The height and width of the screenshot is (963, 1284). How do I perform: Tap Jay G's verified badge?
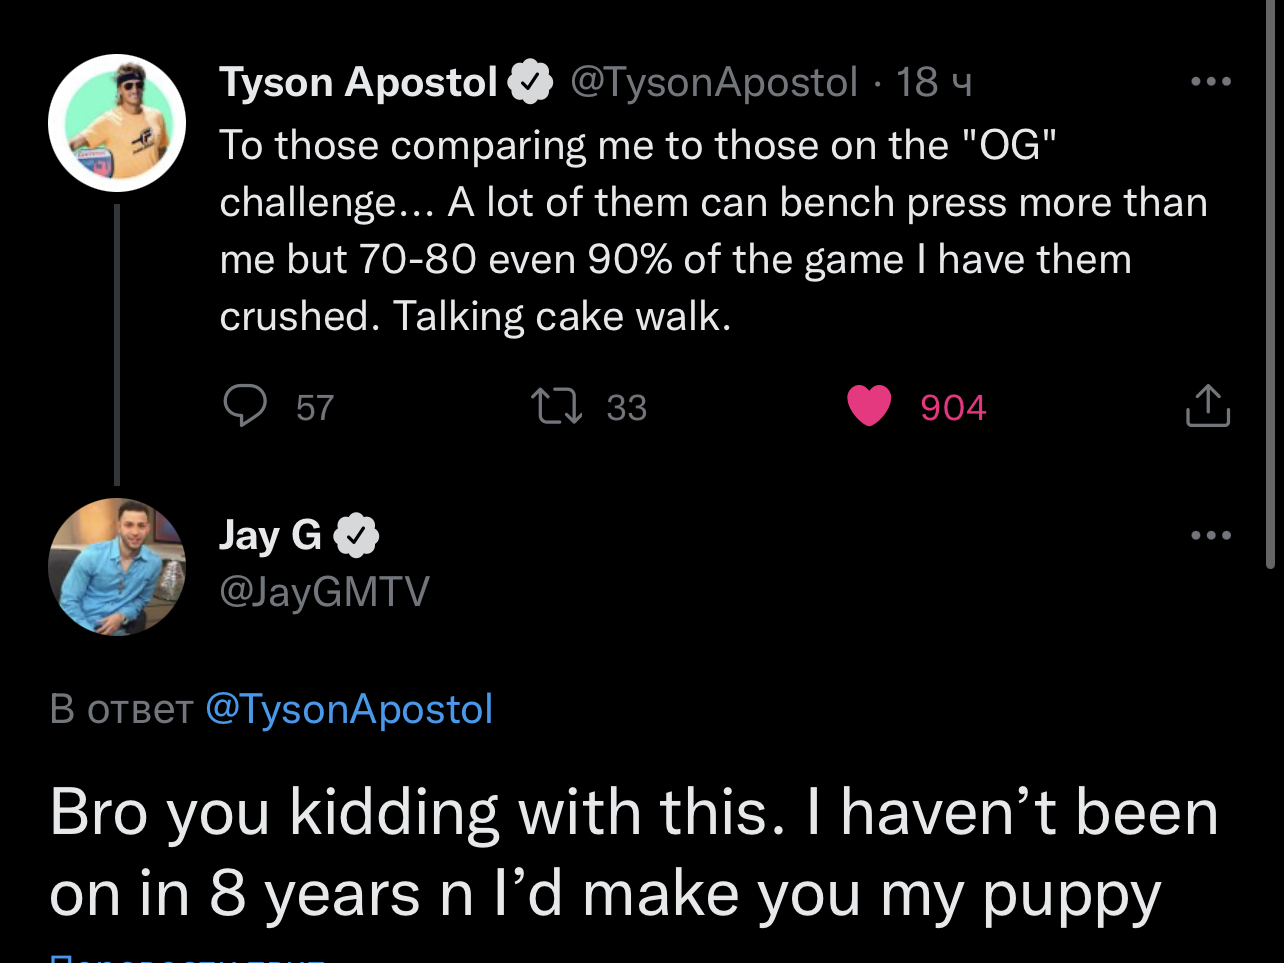pos(356,536)
